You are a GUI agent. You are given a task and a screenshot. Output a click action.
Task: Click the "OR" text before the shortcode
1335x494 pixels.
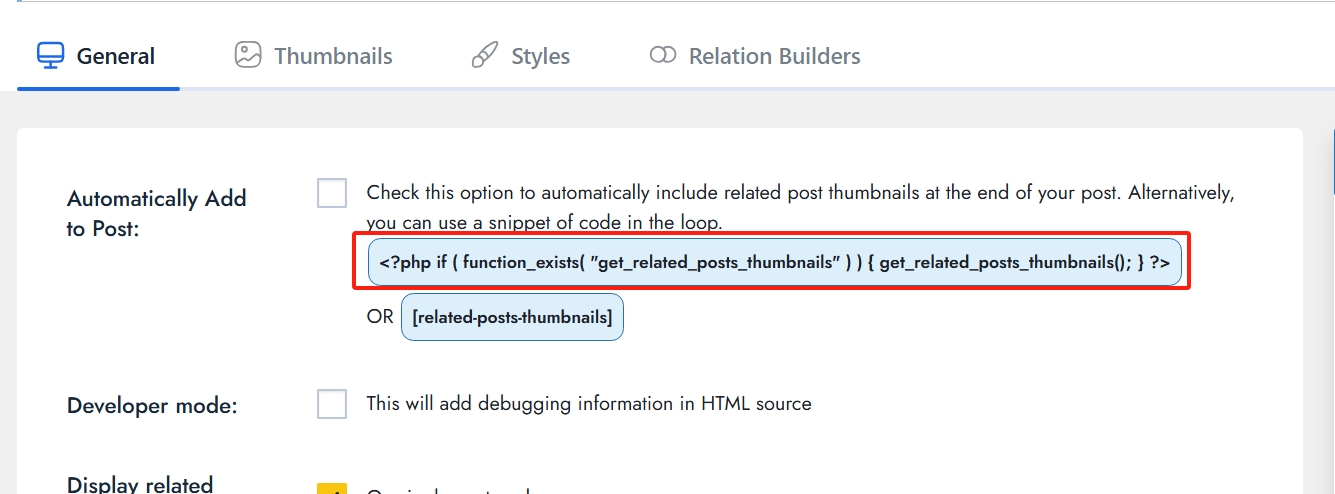tap(380, 317)
